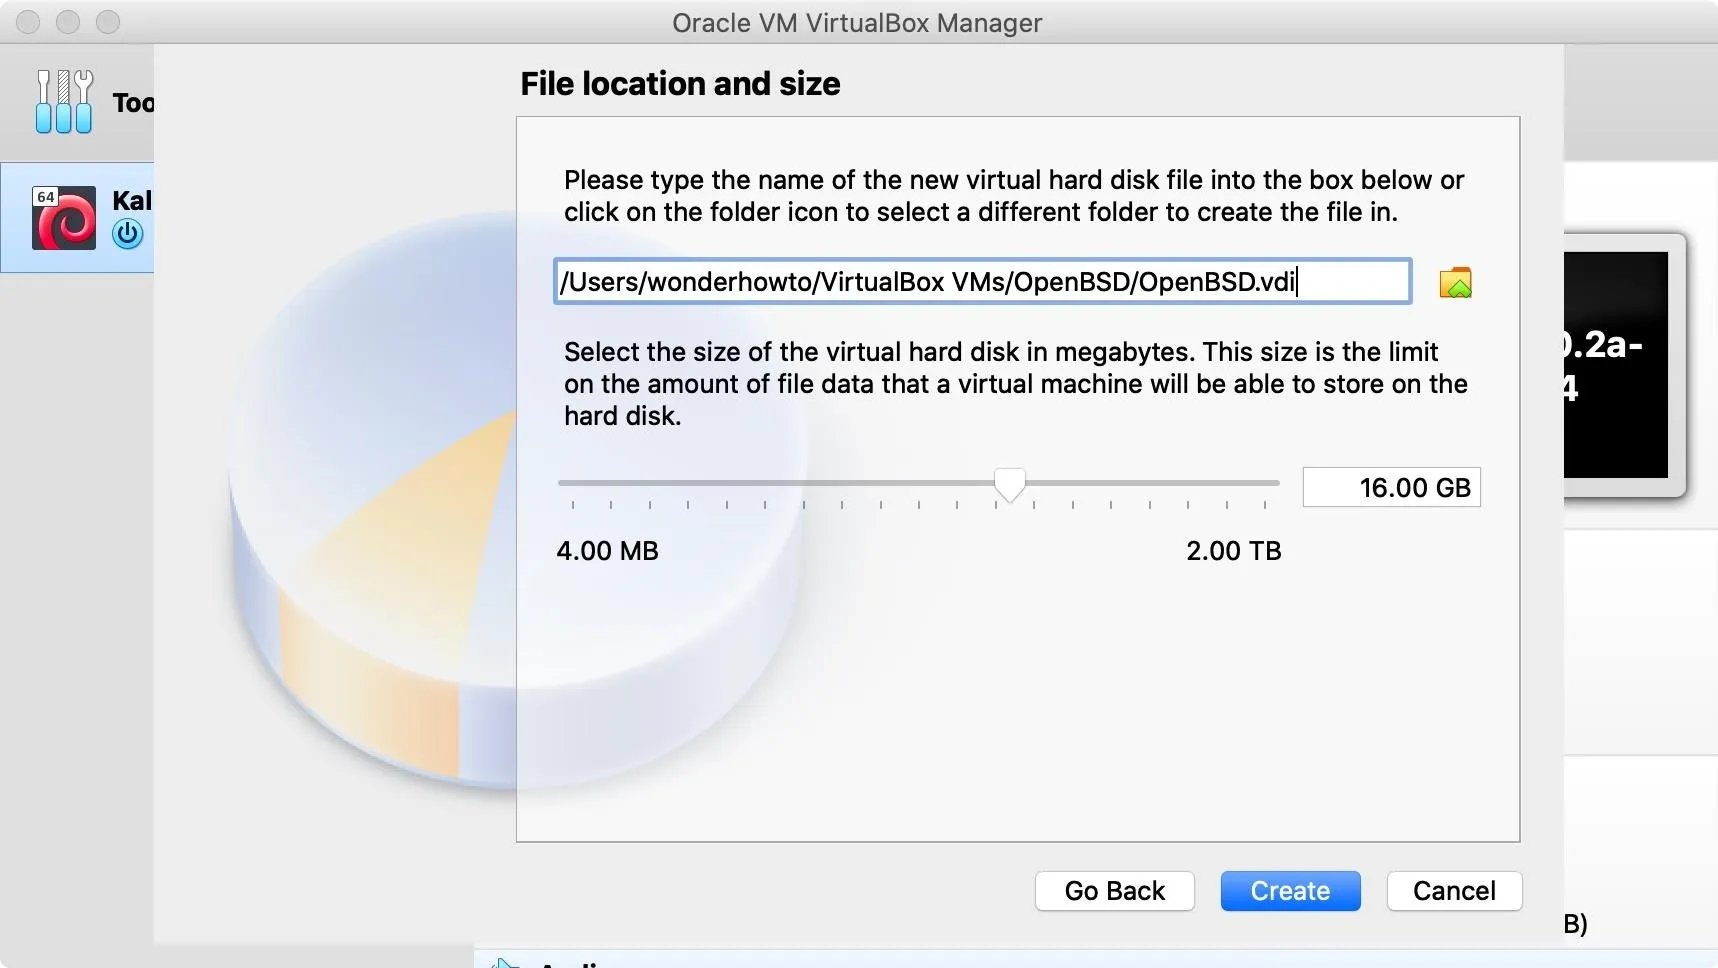The height and width of the screenshot is (968, 1718).
Task: Click the folder icon to choose location
Action: point(1455,283)
